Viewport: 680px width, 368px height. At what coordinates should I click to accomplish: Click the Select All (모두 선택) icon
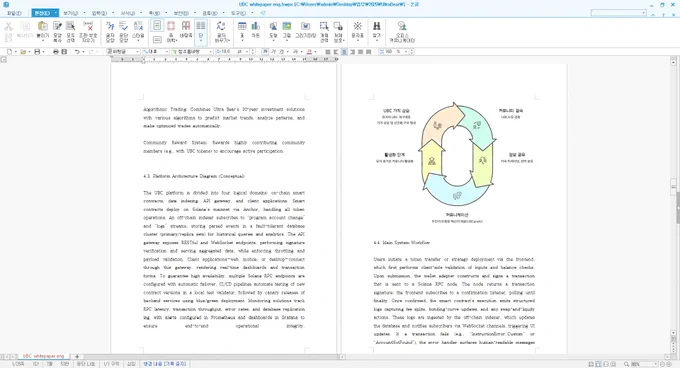point(71,31)
